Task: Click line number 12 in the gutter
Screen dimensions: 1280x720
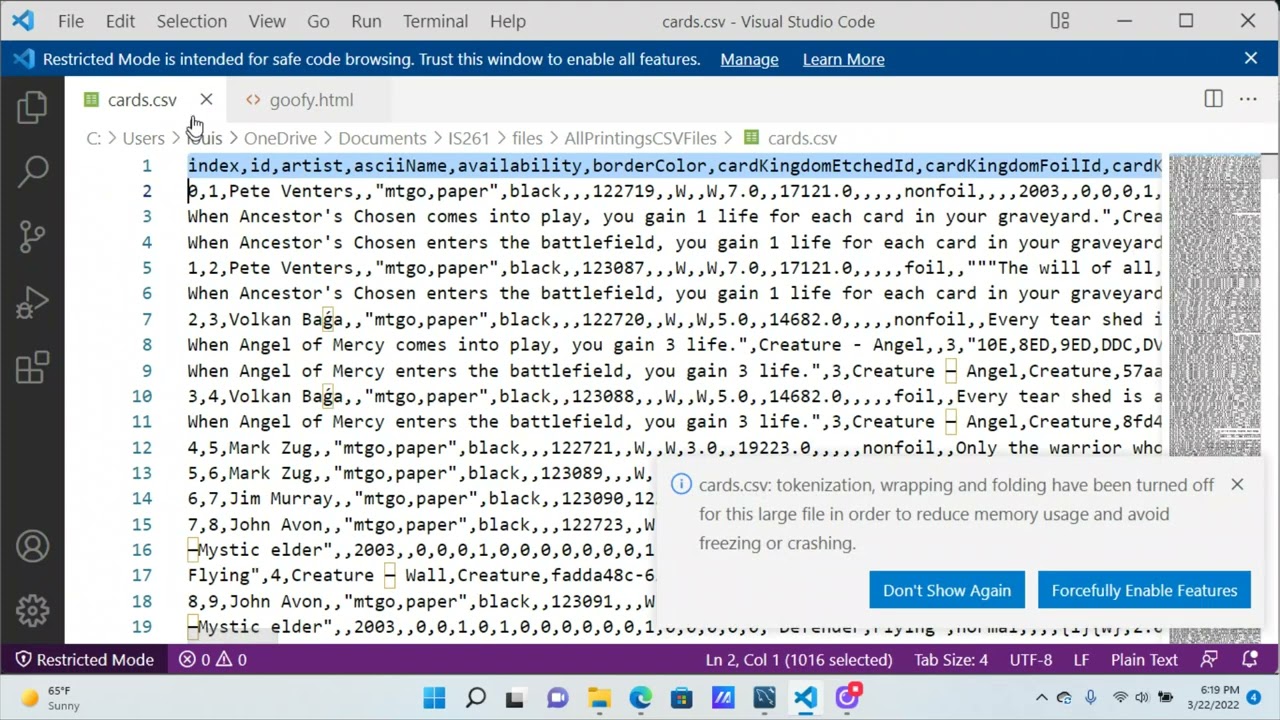Action: [x=141, y=448]
